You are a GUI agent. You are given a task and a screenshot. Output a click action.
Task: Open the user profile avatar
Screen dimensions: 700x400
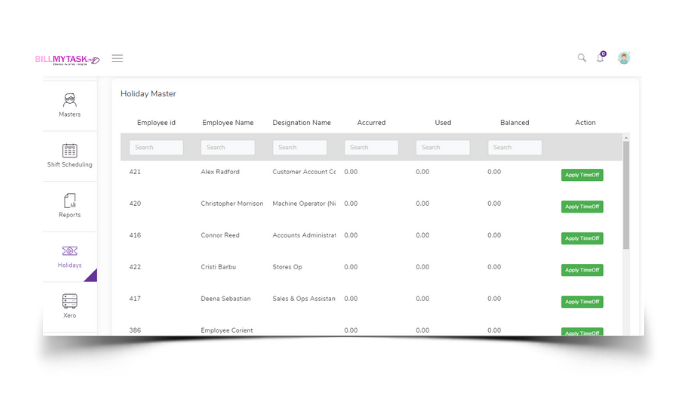point(624,58)
